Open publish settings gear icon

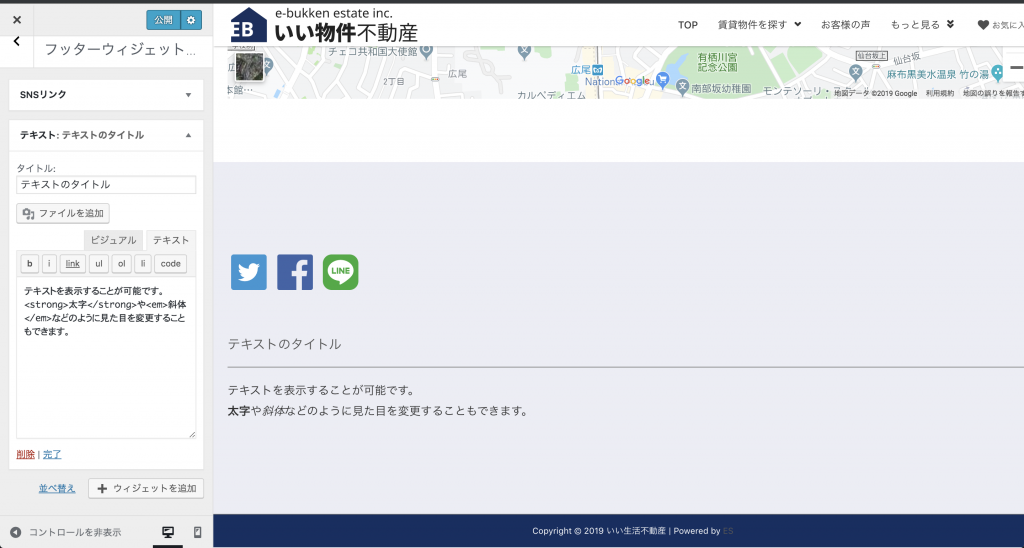pos(192,19)
